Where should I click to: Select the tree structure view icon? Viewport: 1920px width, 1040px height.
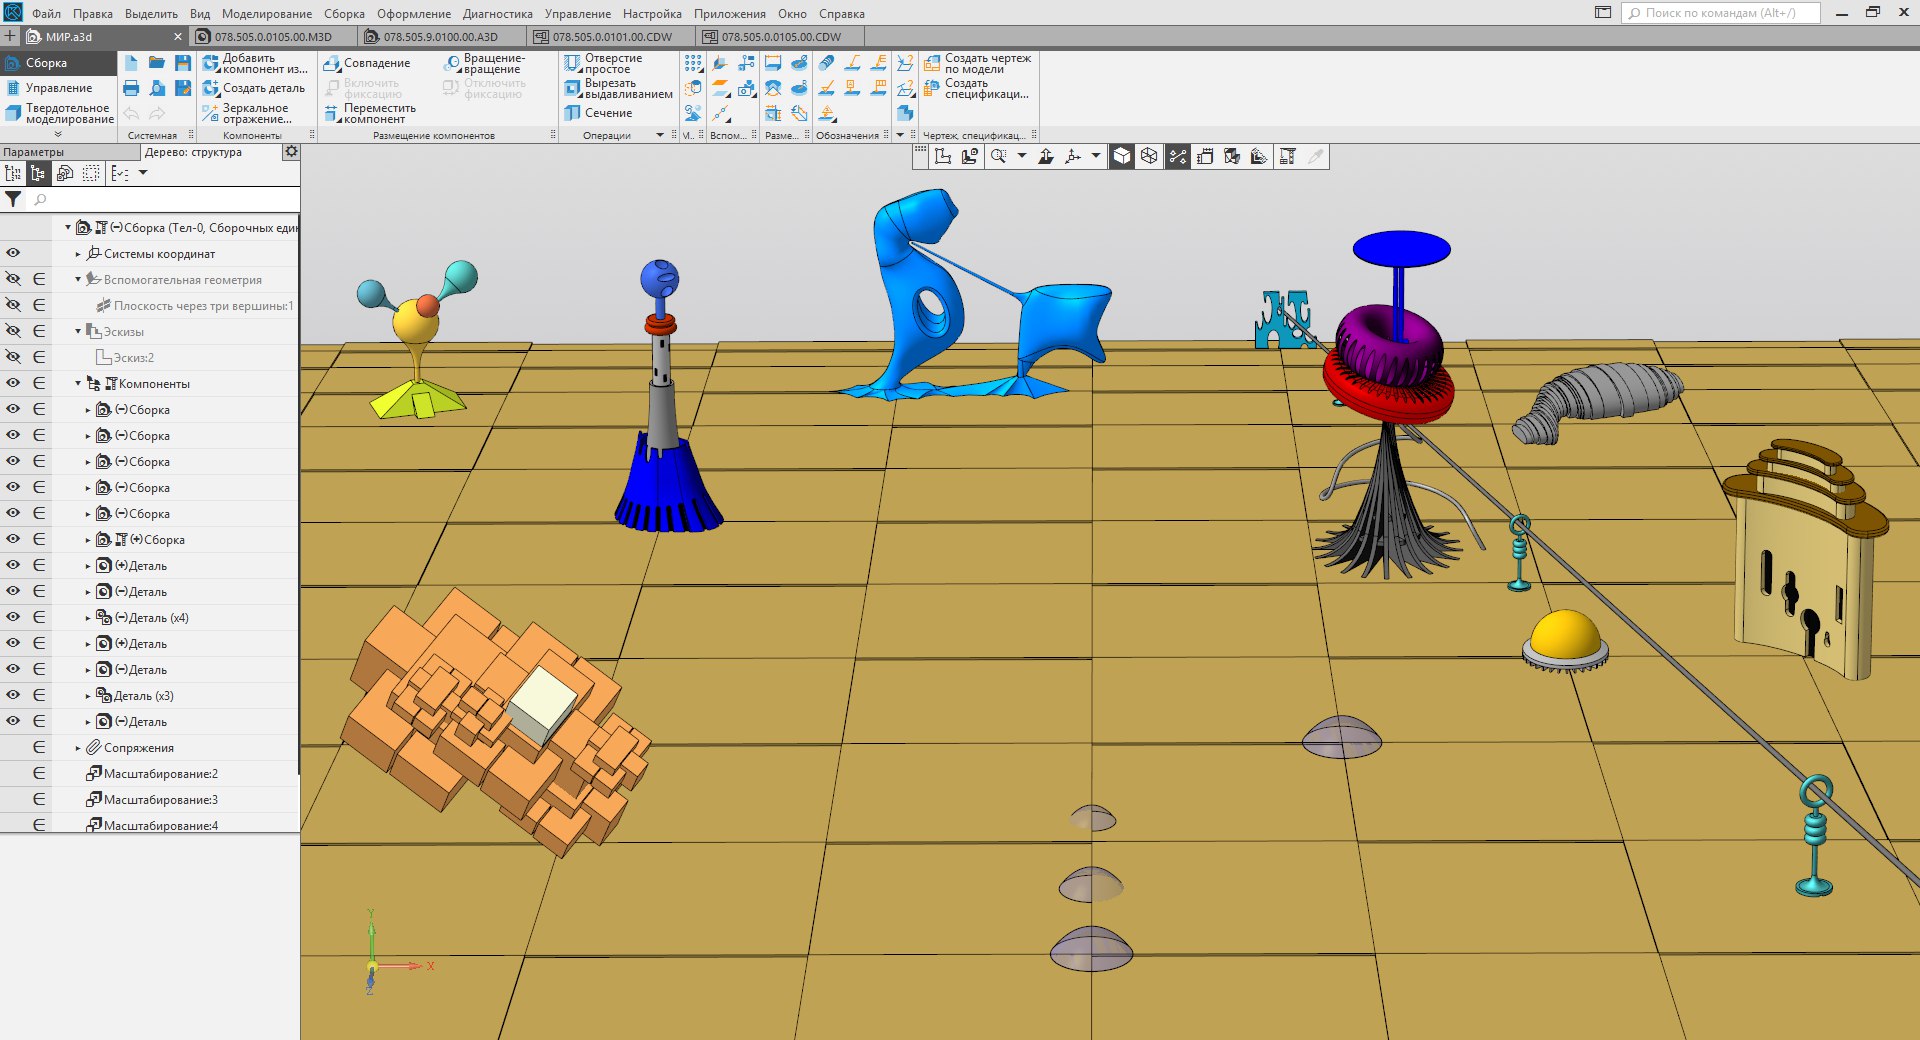(x=39, y=173)
